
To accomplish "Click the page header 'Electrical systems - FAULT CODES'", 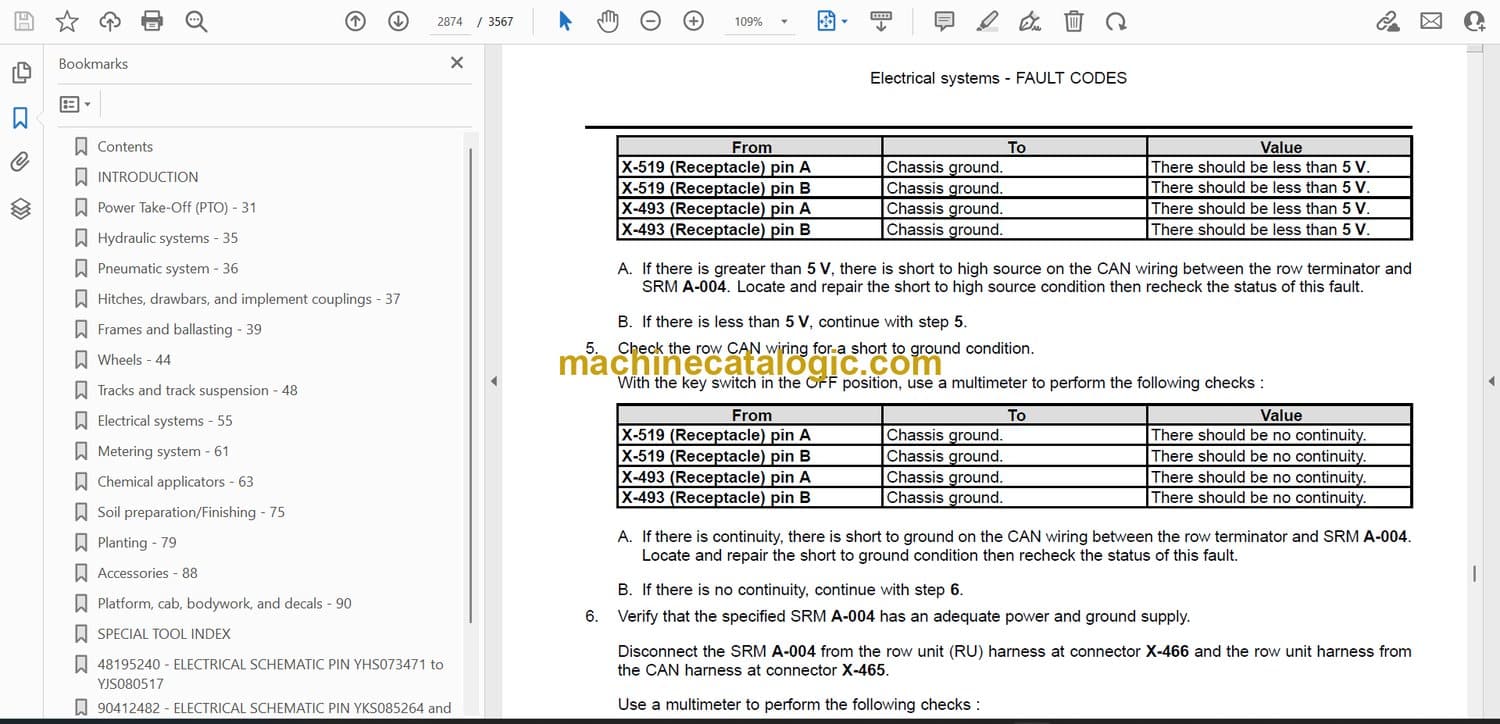I will 998,78.
